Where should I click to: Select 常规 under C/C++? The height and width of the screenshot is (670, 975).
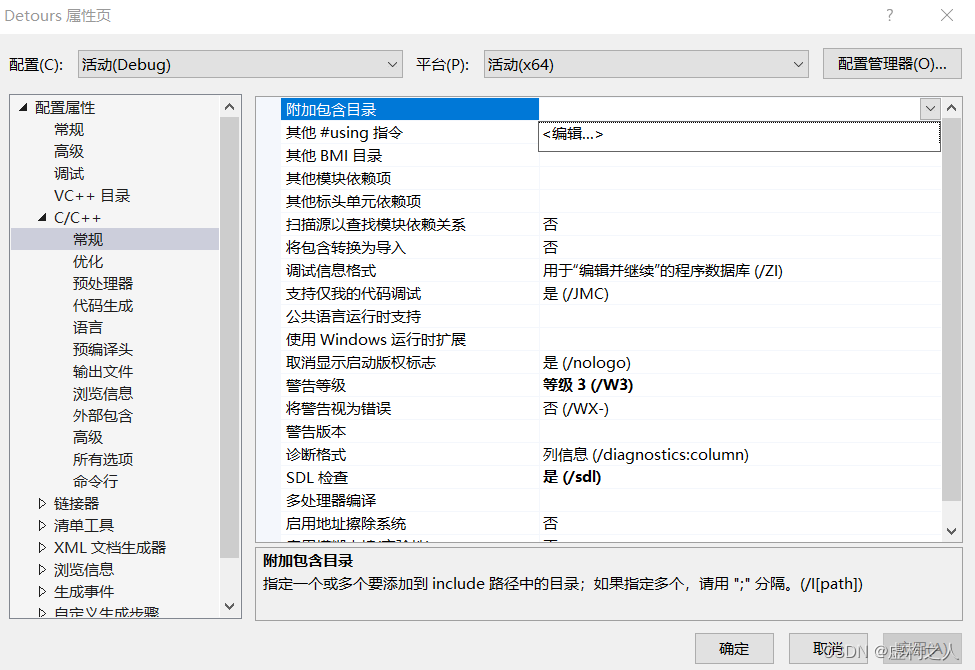coord(88,240)
